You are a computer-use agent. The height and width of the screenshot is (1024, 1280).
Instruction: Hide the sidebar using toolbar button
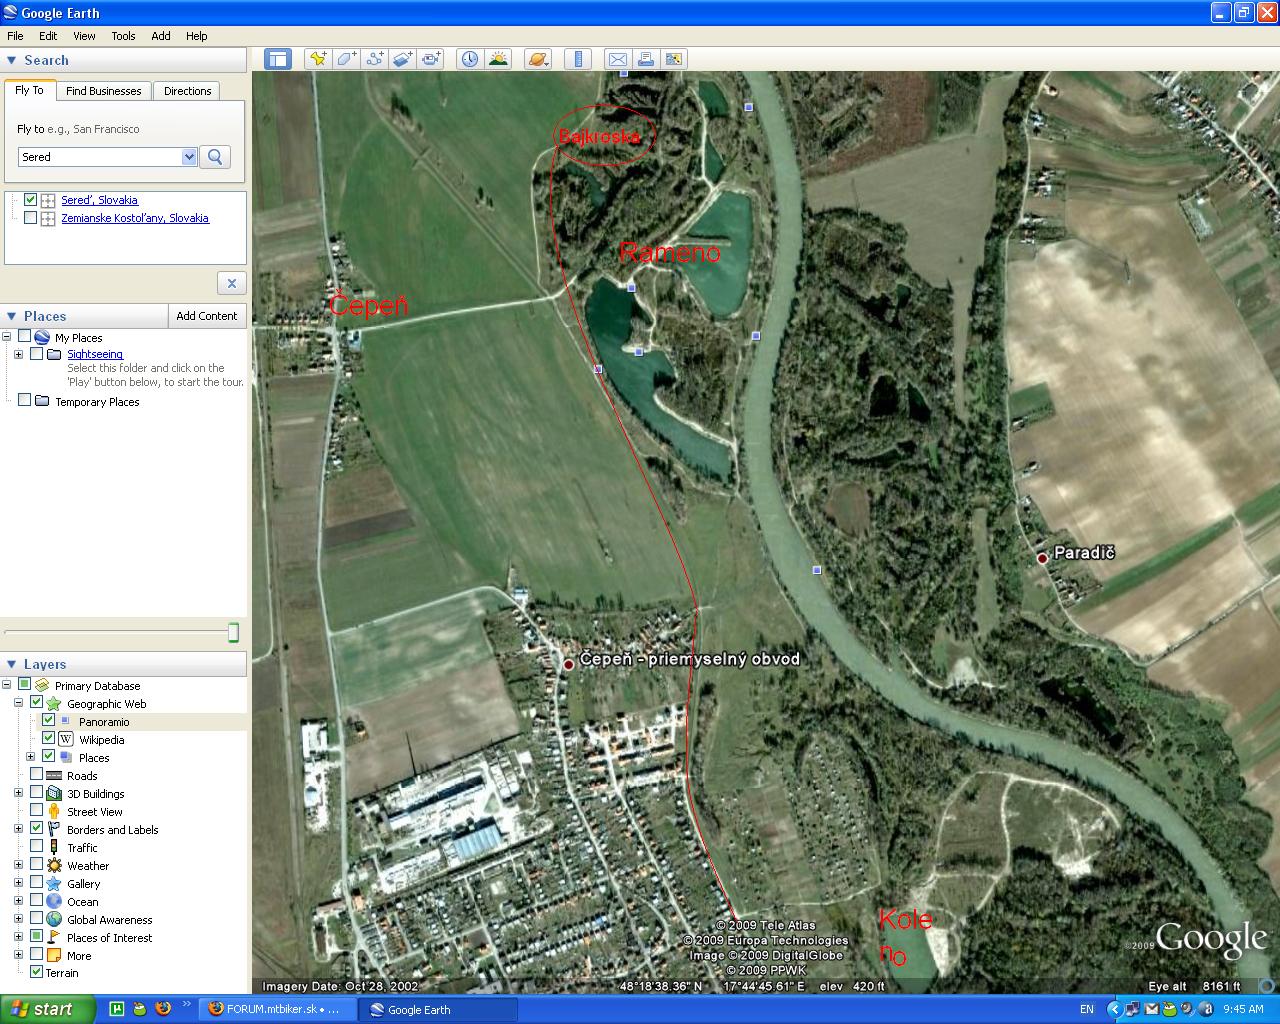277,59
